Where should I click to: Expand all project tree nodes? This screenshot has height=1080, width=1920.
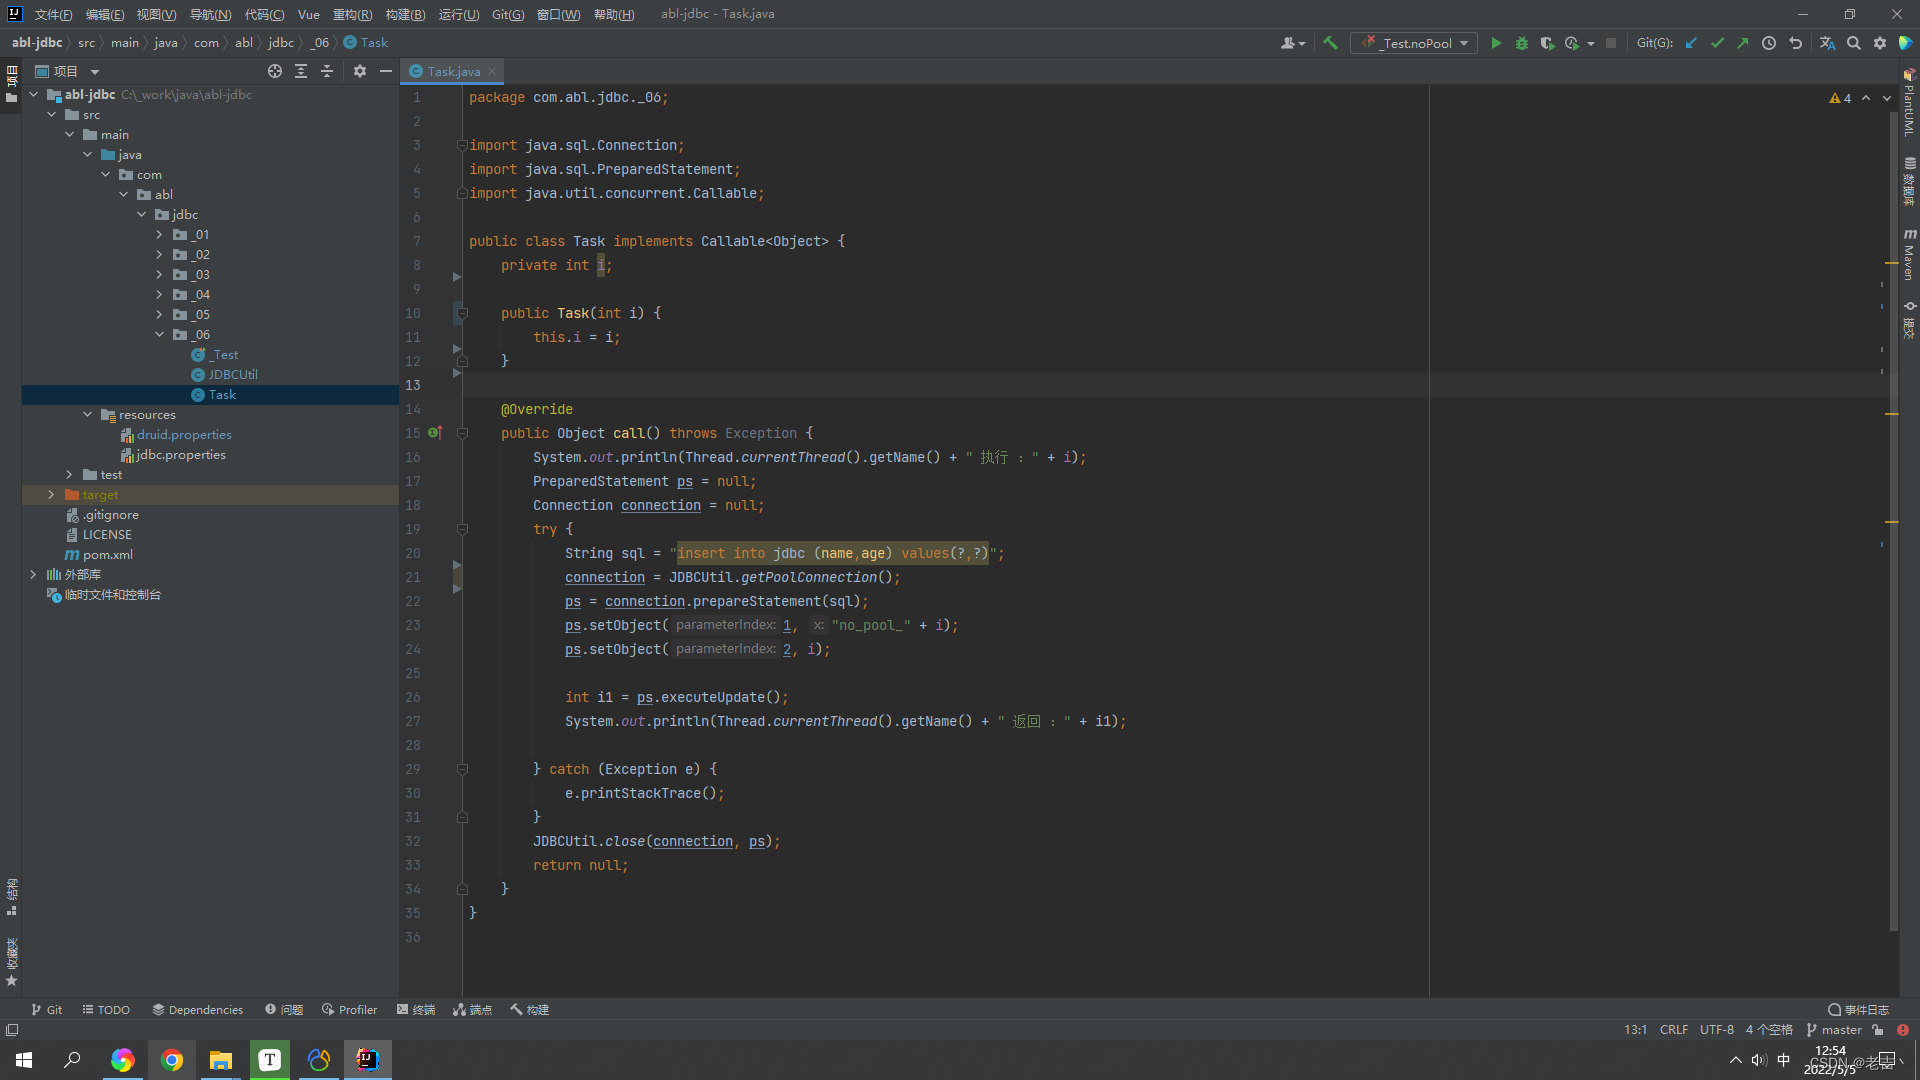click(x=301, y=71)
